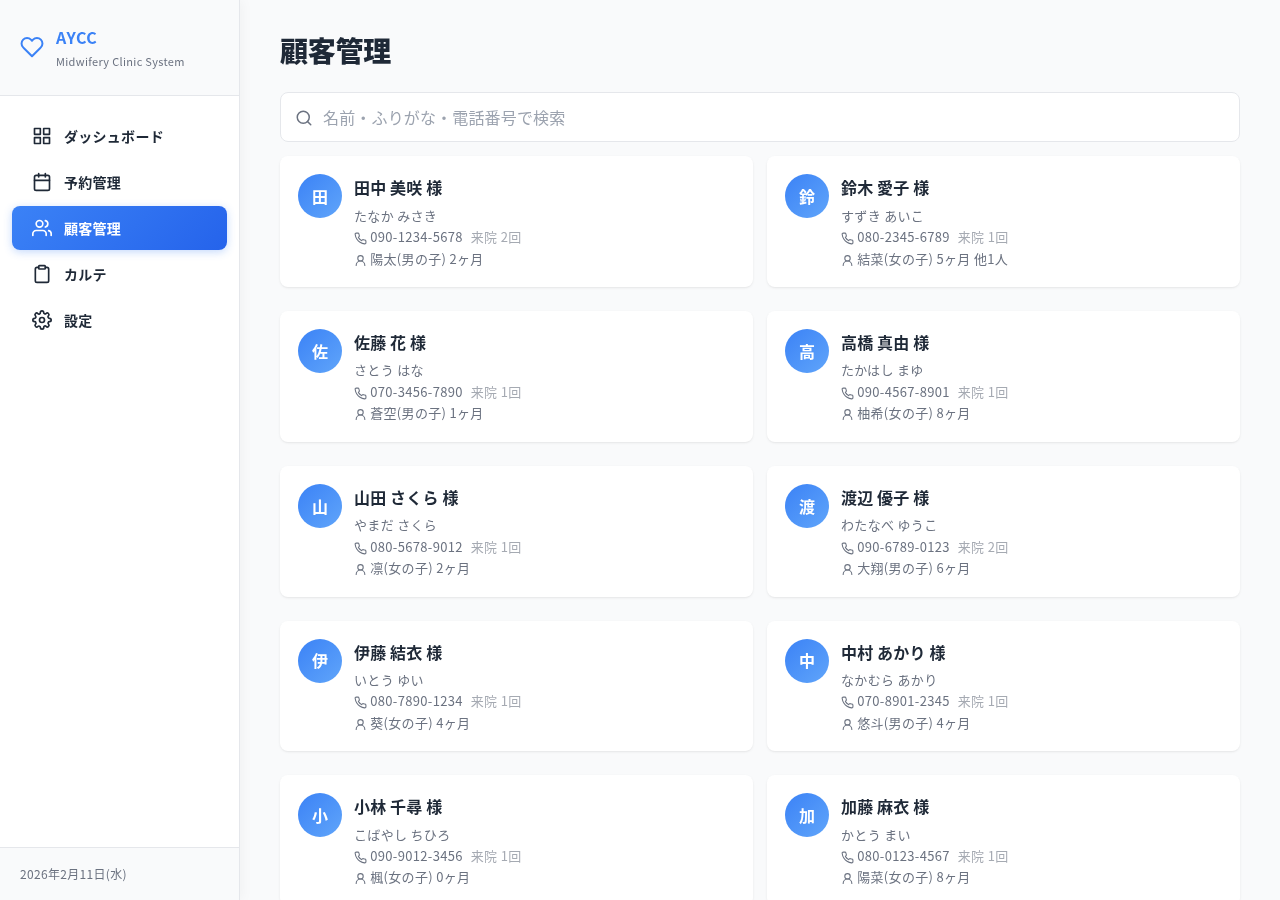Click the clipboard icon next to カルテ
This screenshot has height=900, width=1280.
40,273
